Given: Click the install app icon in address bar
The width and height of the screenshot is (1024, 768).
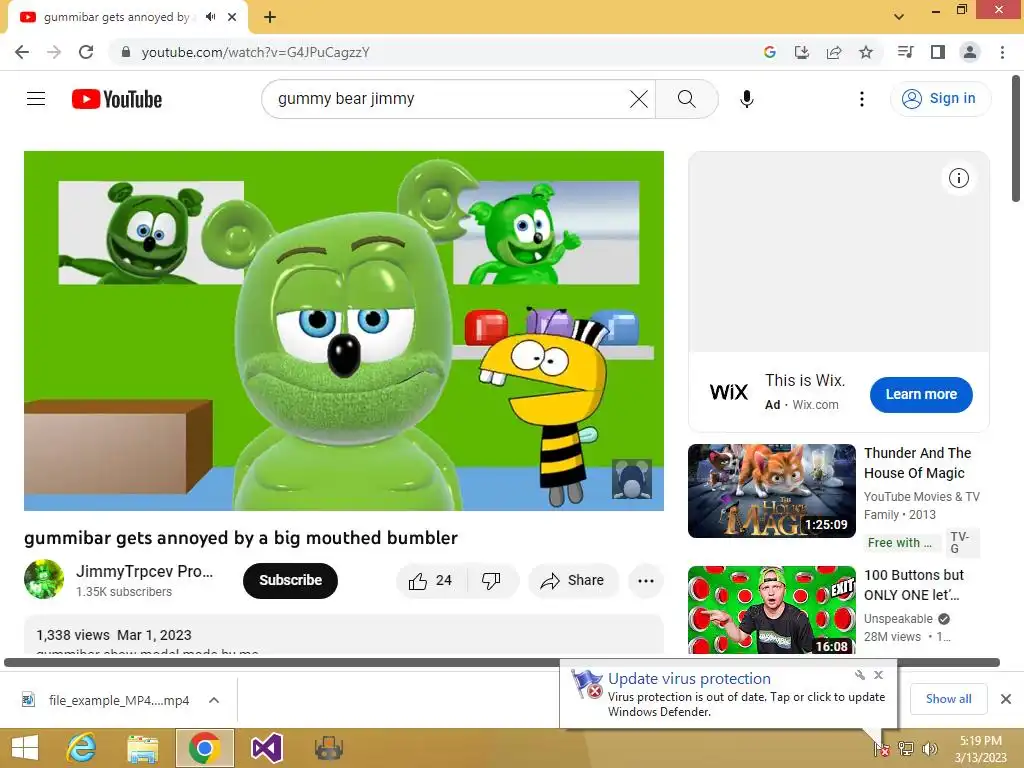Looking at the screenshot, I should (x=801, y=52).
